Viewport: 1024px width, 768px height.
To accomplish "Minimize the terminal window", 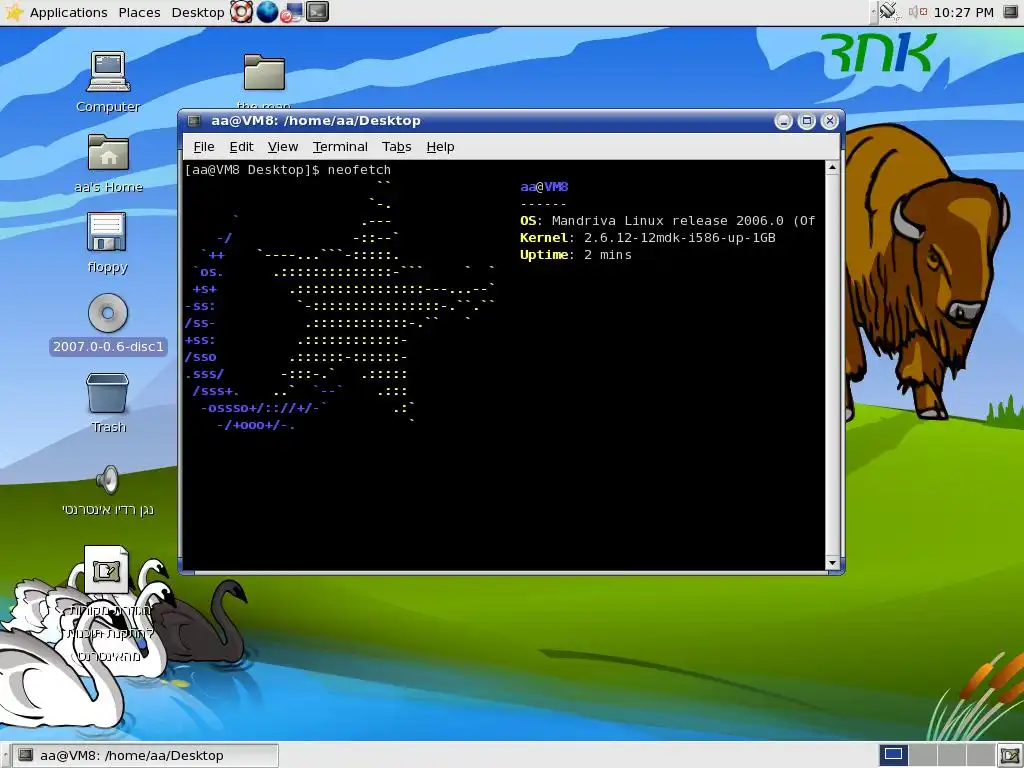I will 784,121.
